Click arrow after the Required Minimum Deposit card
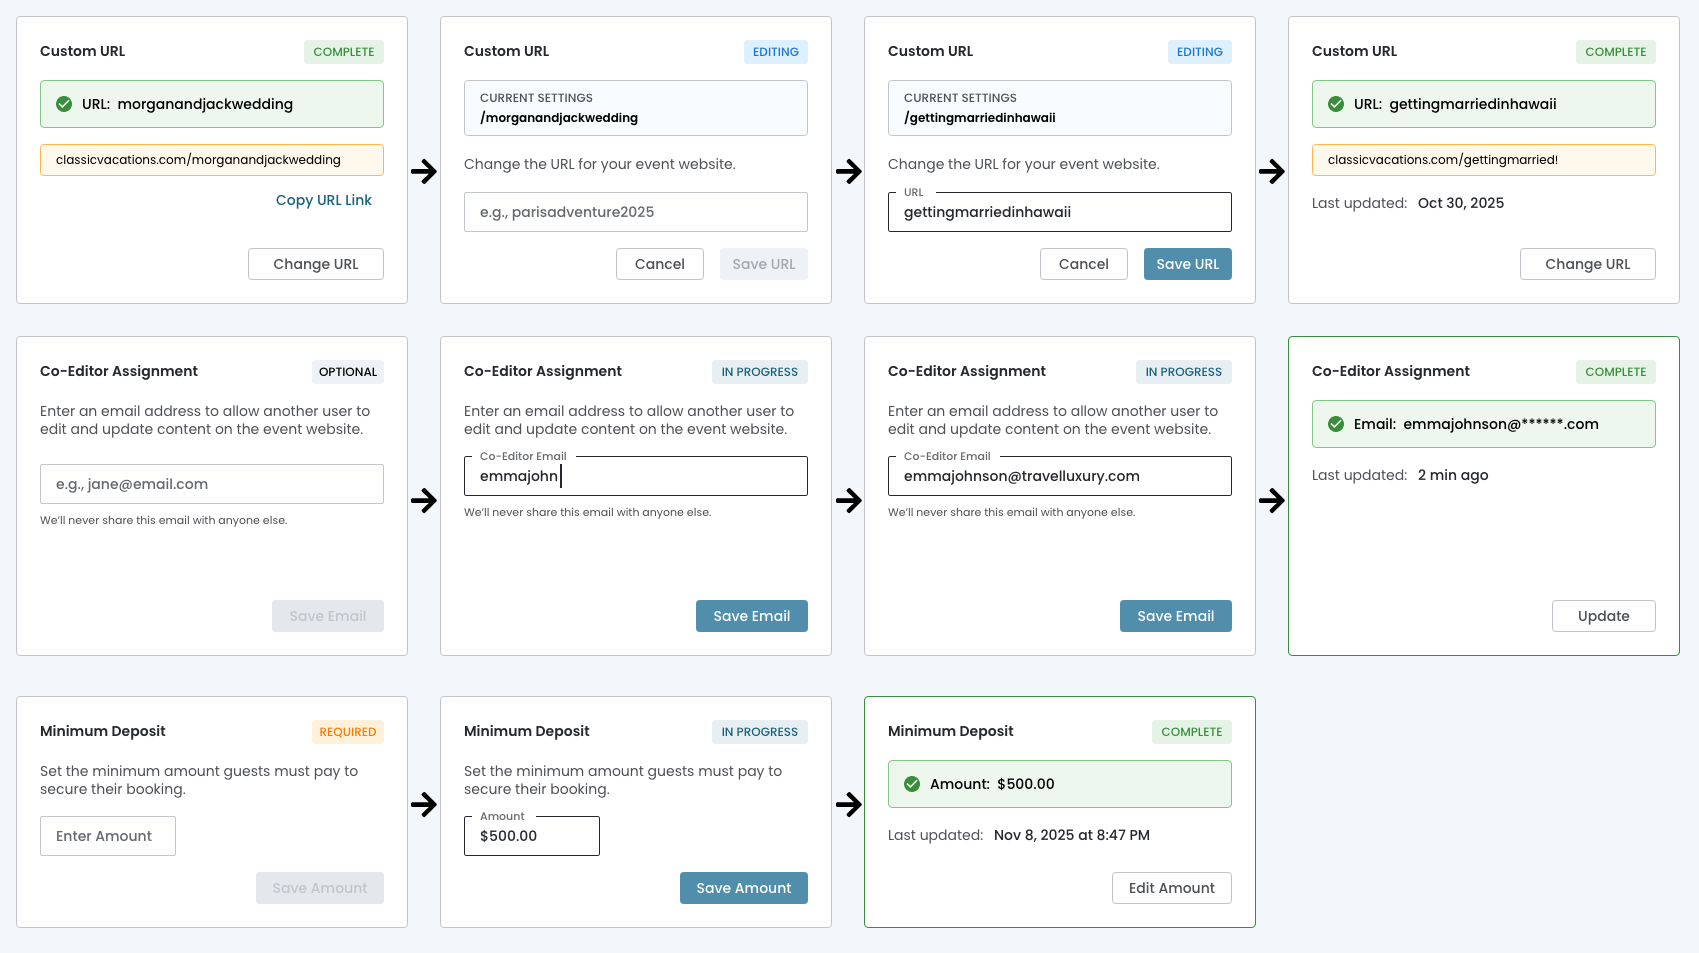1699x953 pixels. (424, 804)
